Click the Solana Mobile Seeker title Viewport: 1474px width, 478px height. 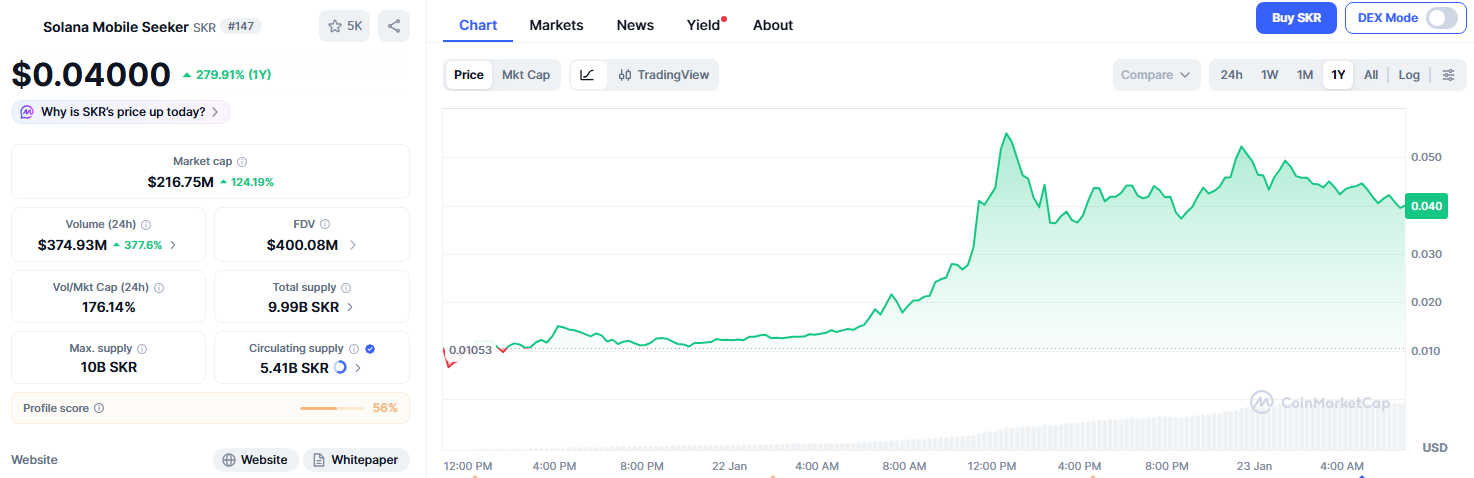point(115,27)
